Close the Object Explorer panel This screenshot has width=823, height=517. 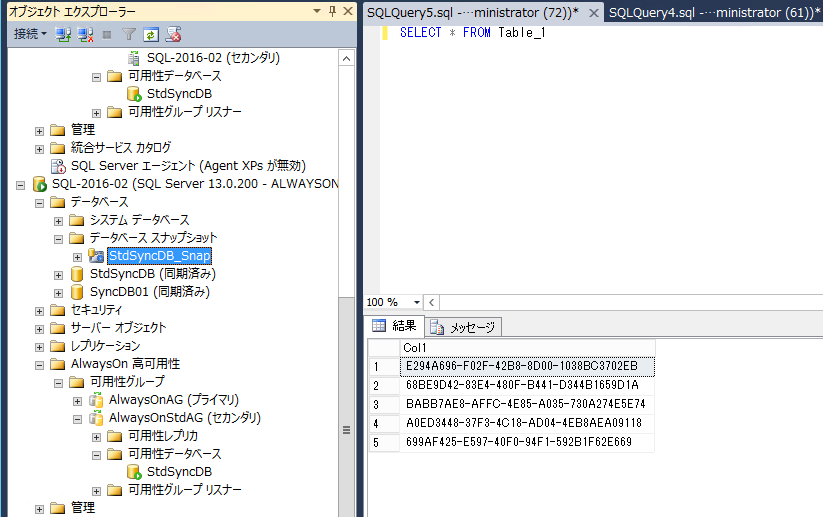click(347, 11)
